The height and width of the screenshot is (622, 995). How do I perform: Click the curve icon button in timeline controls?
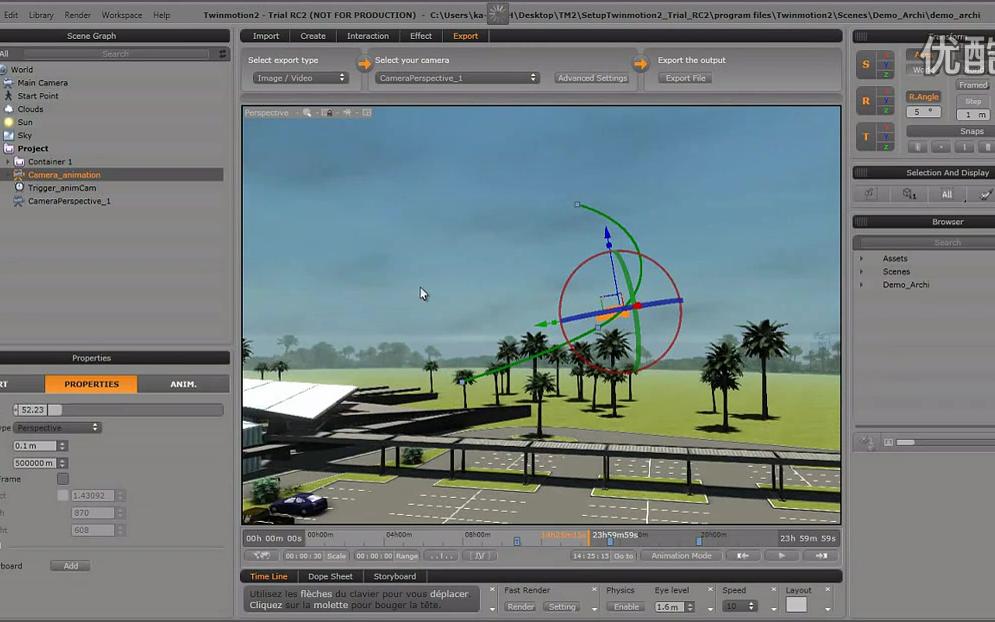pos(480,556)
